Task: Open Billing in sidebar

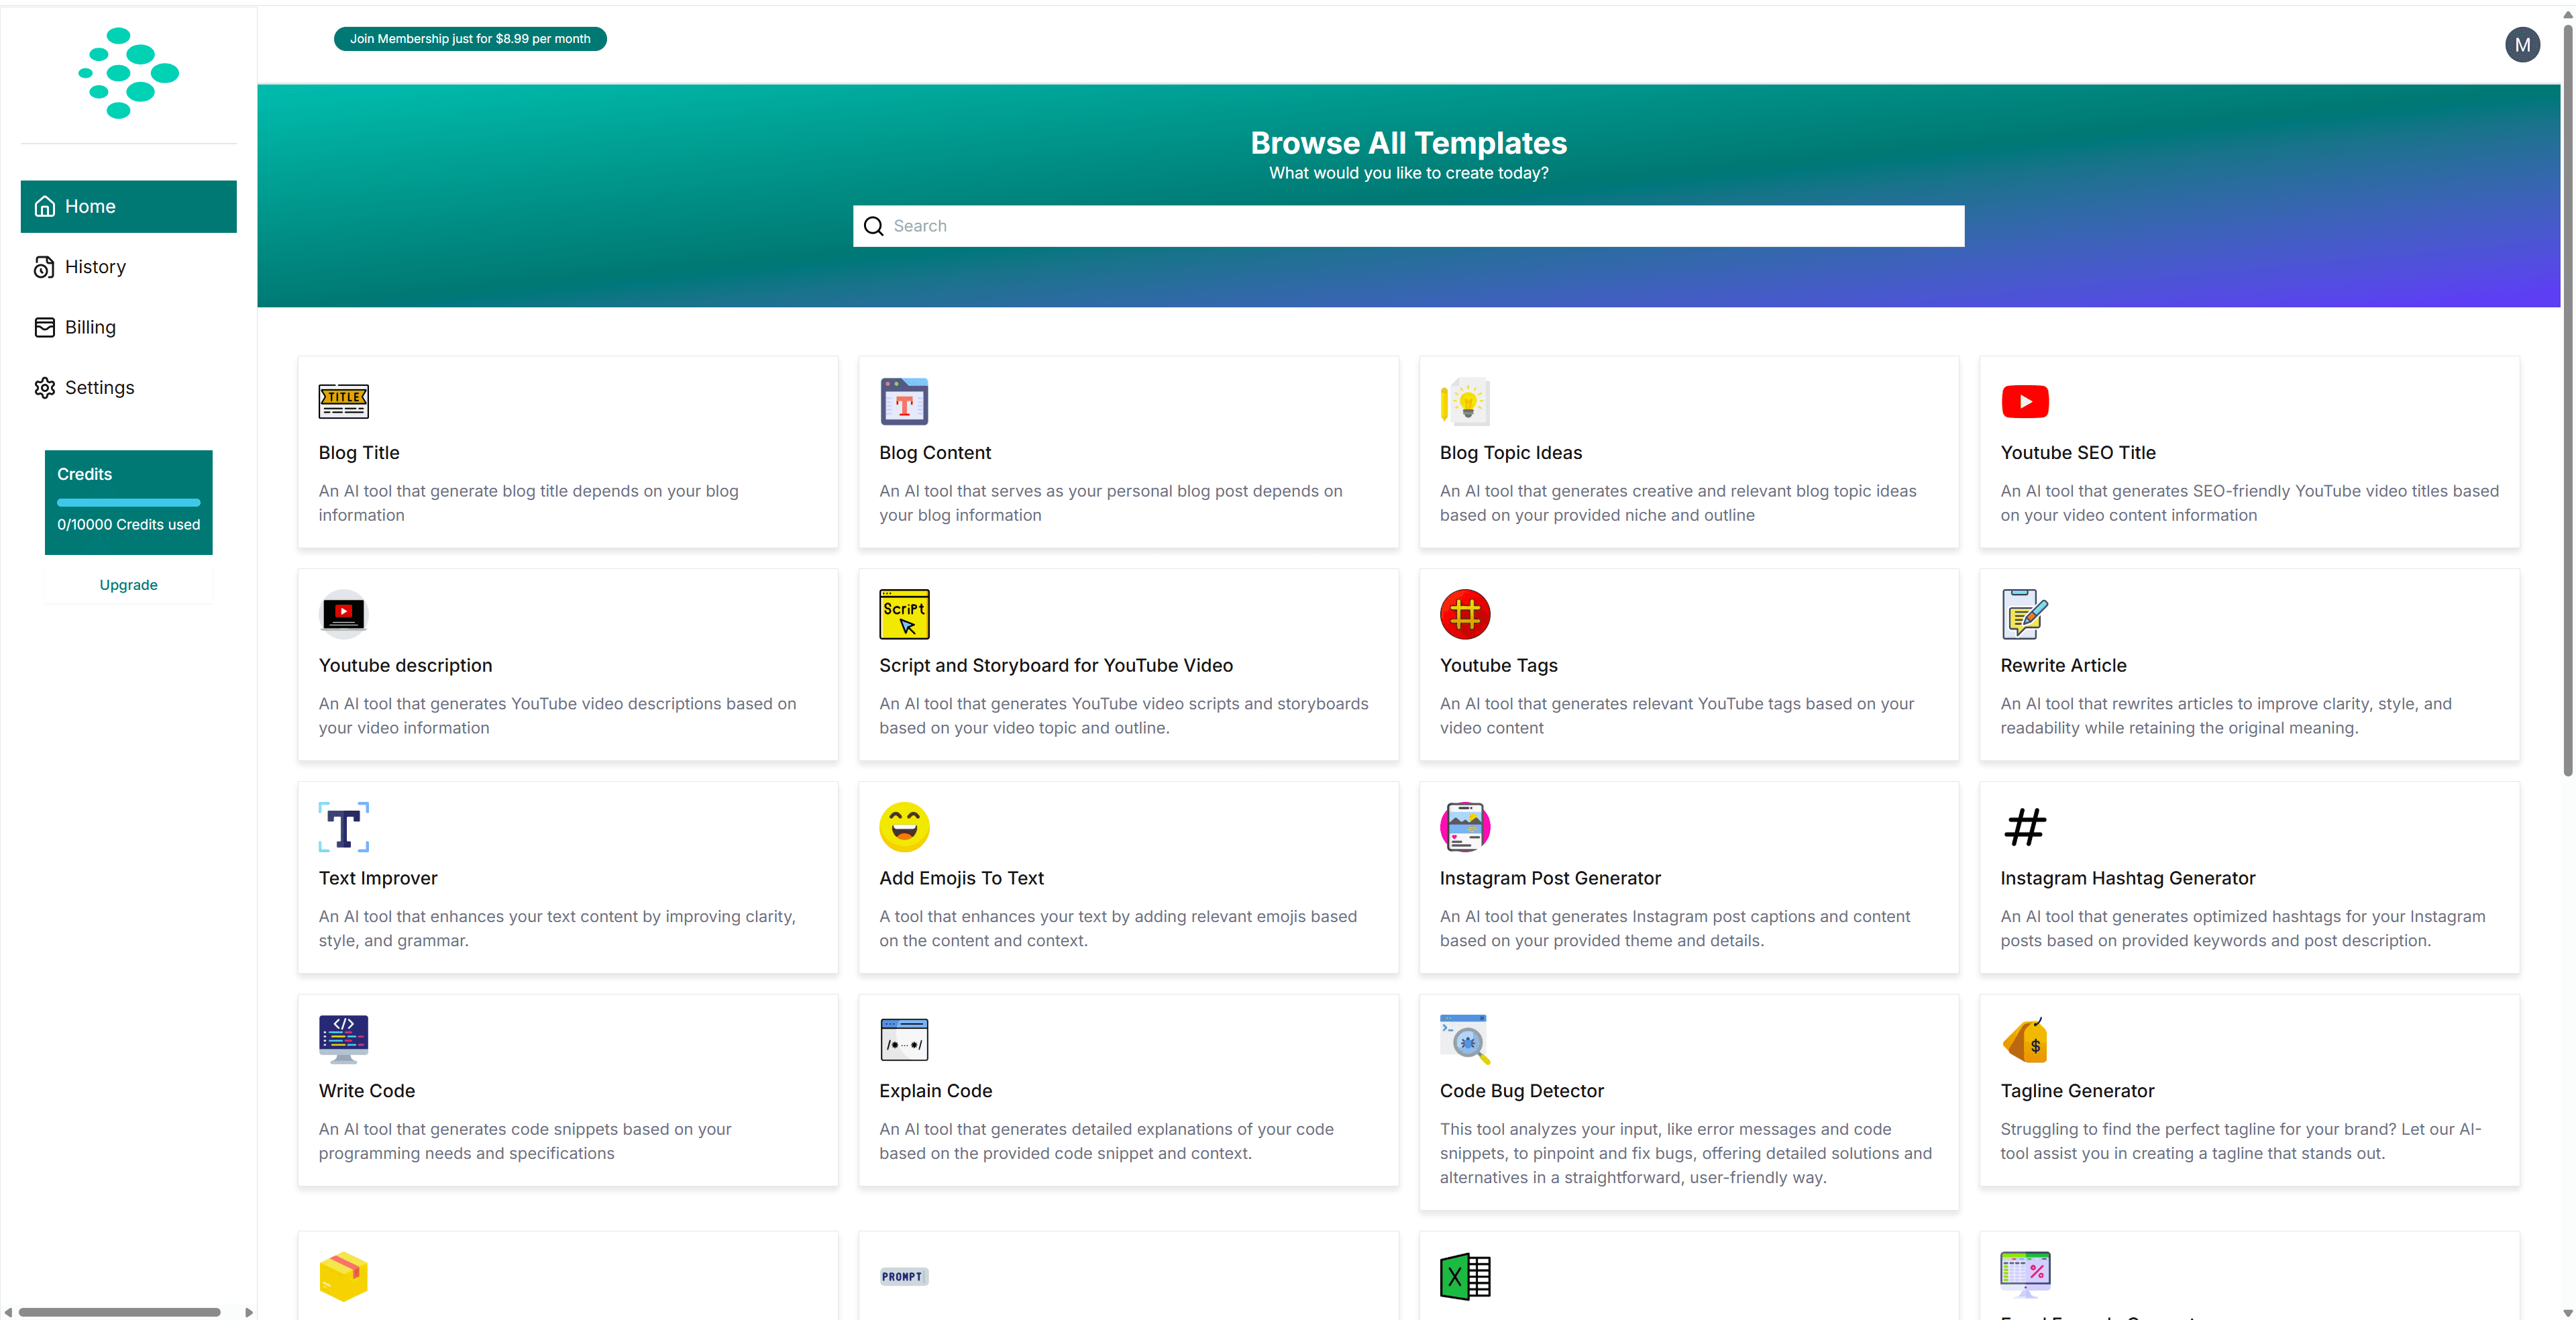Action: [128, 327]
